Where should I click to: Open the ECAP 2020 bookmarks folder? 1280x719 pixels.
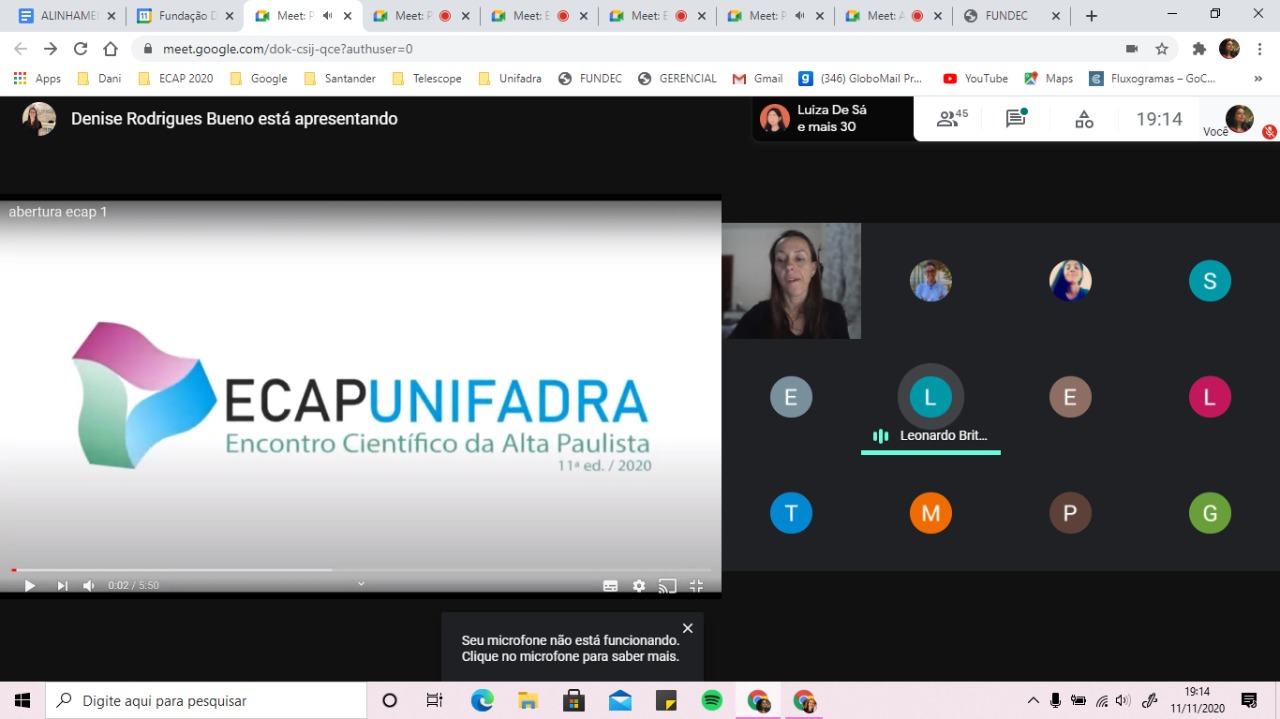tap(175, 78)
